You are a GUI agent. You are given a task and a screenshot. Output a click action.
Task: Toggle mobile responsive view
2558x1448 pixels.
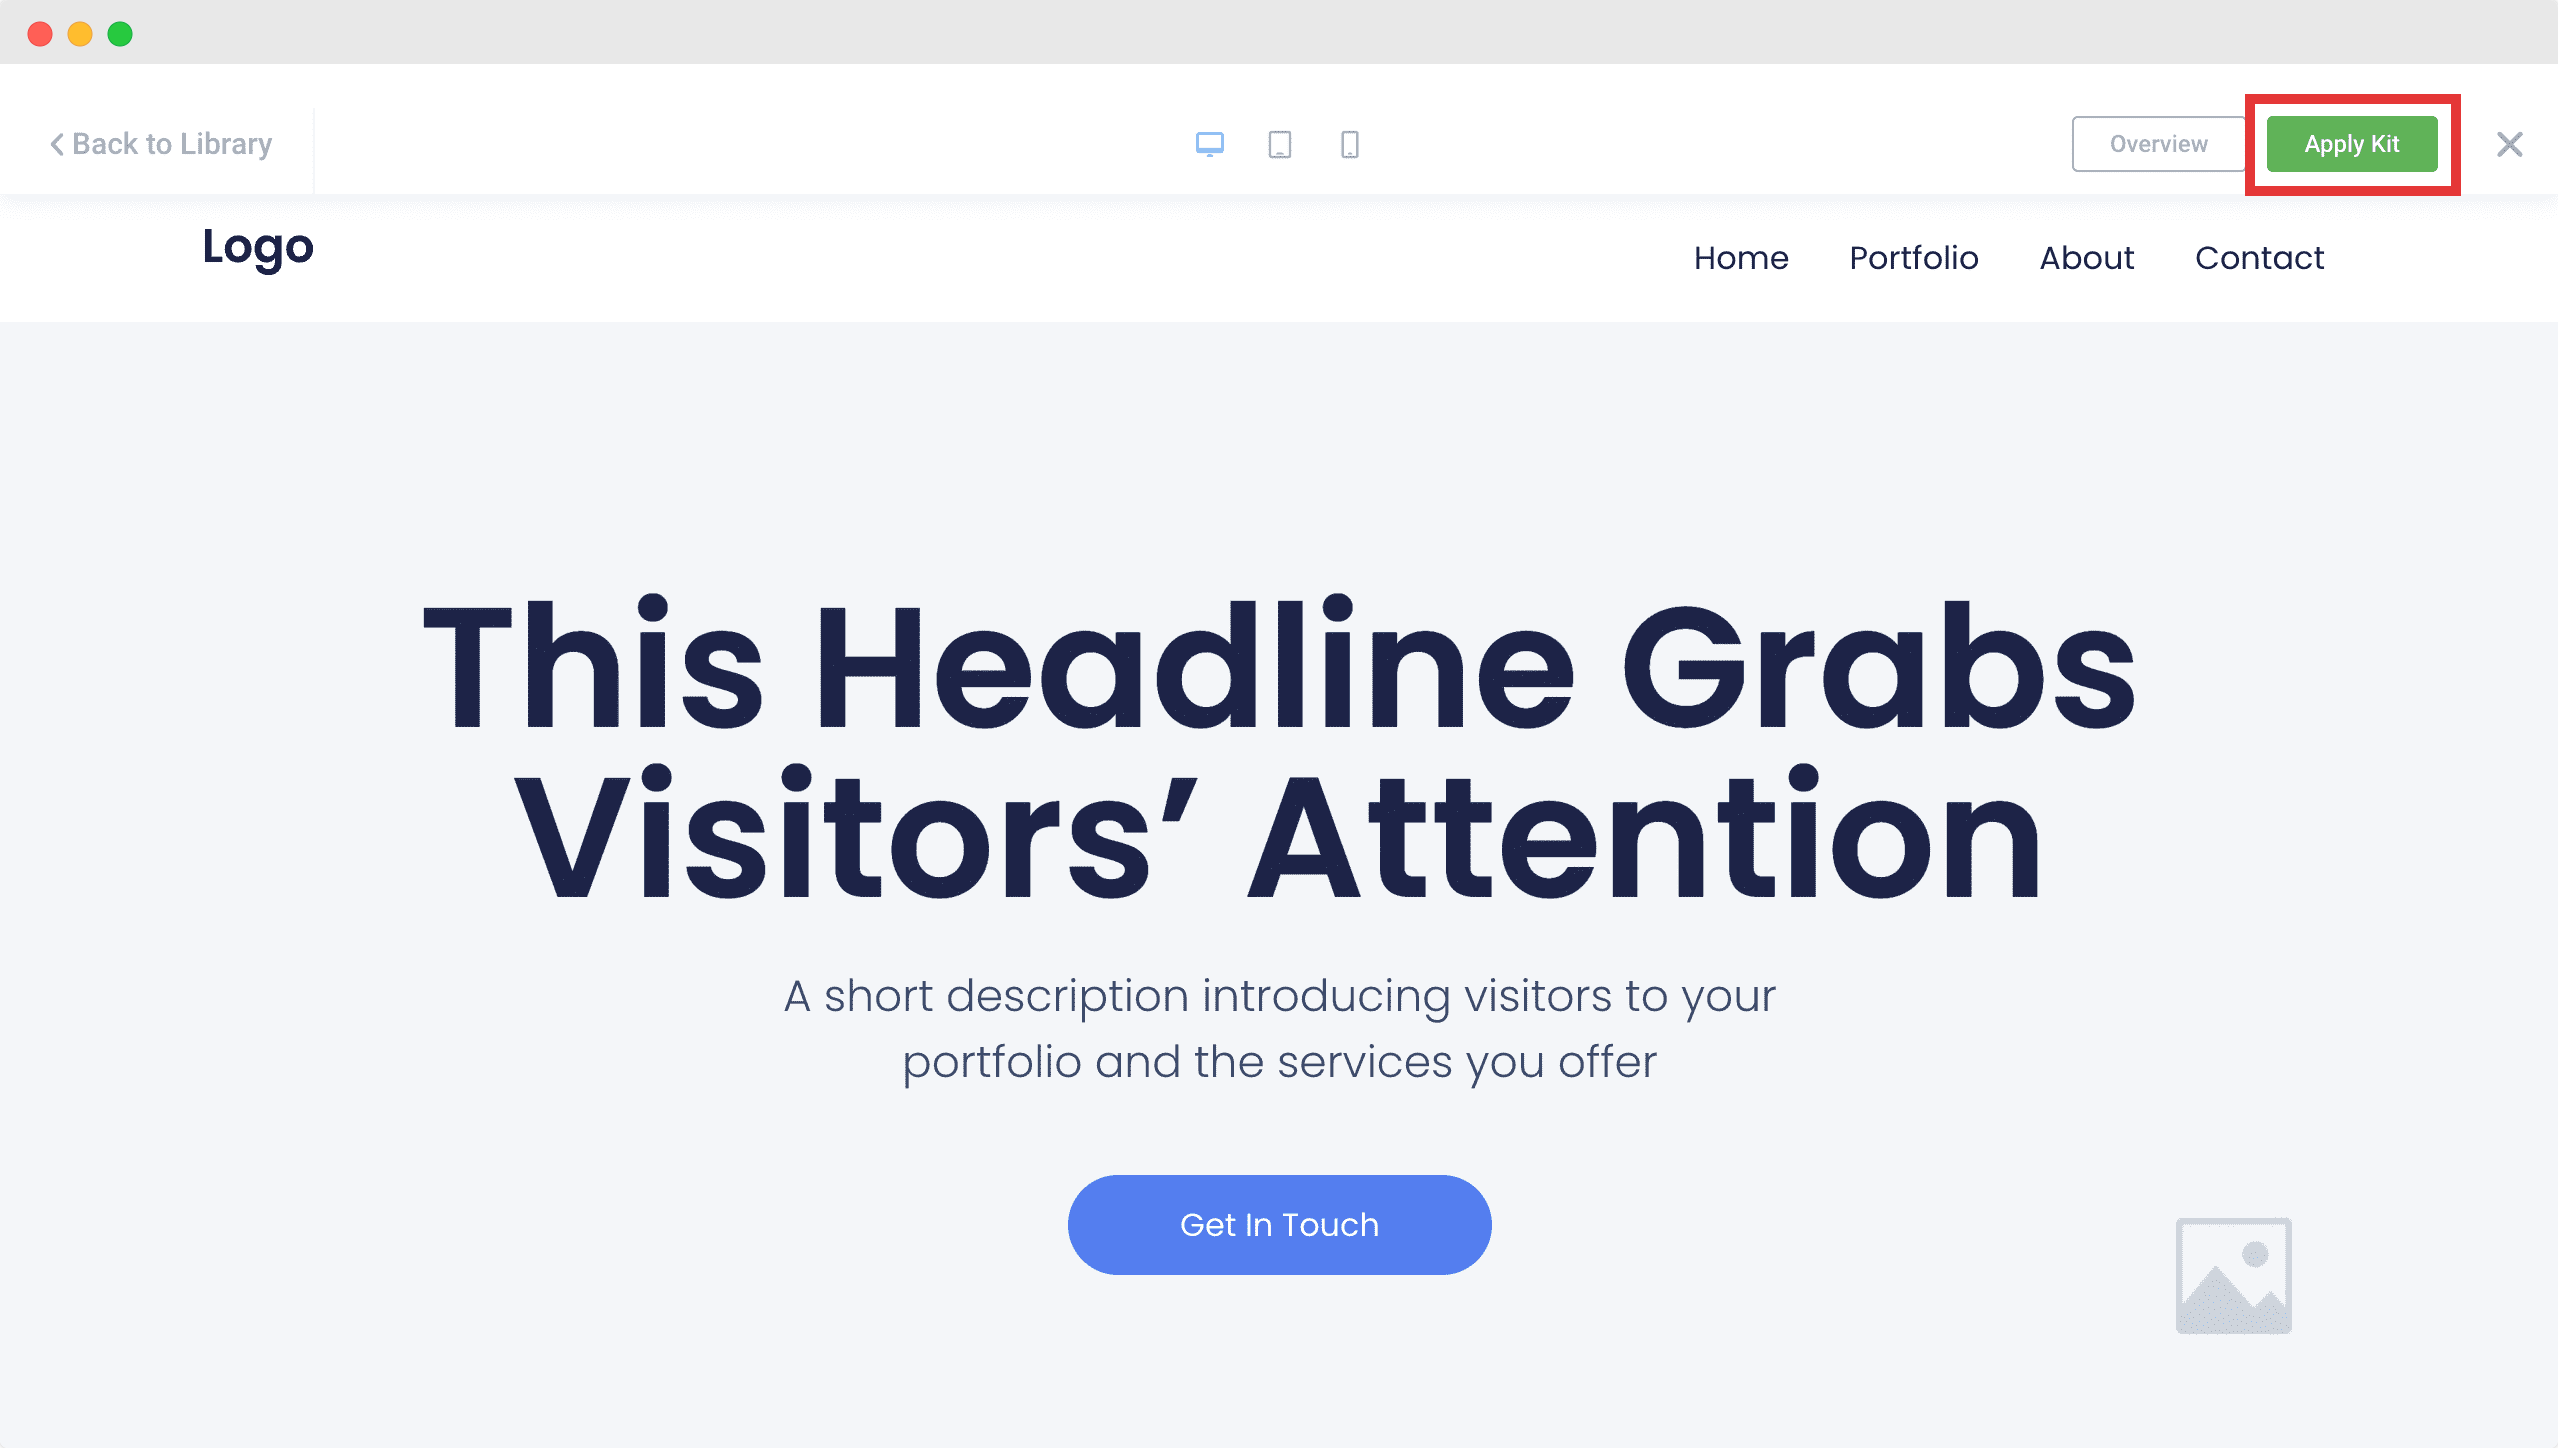[x=1349, y=142]
